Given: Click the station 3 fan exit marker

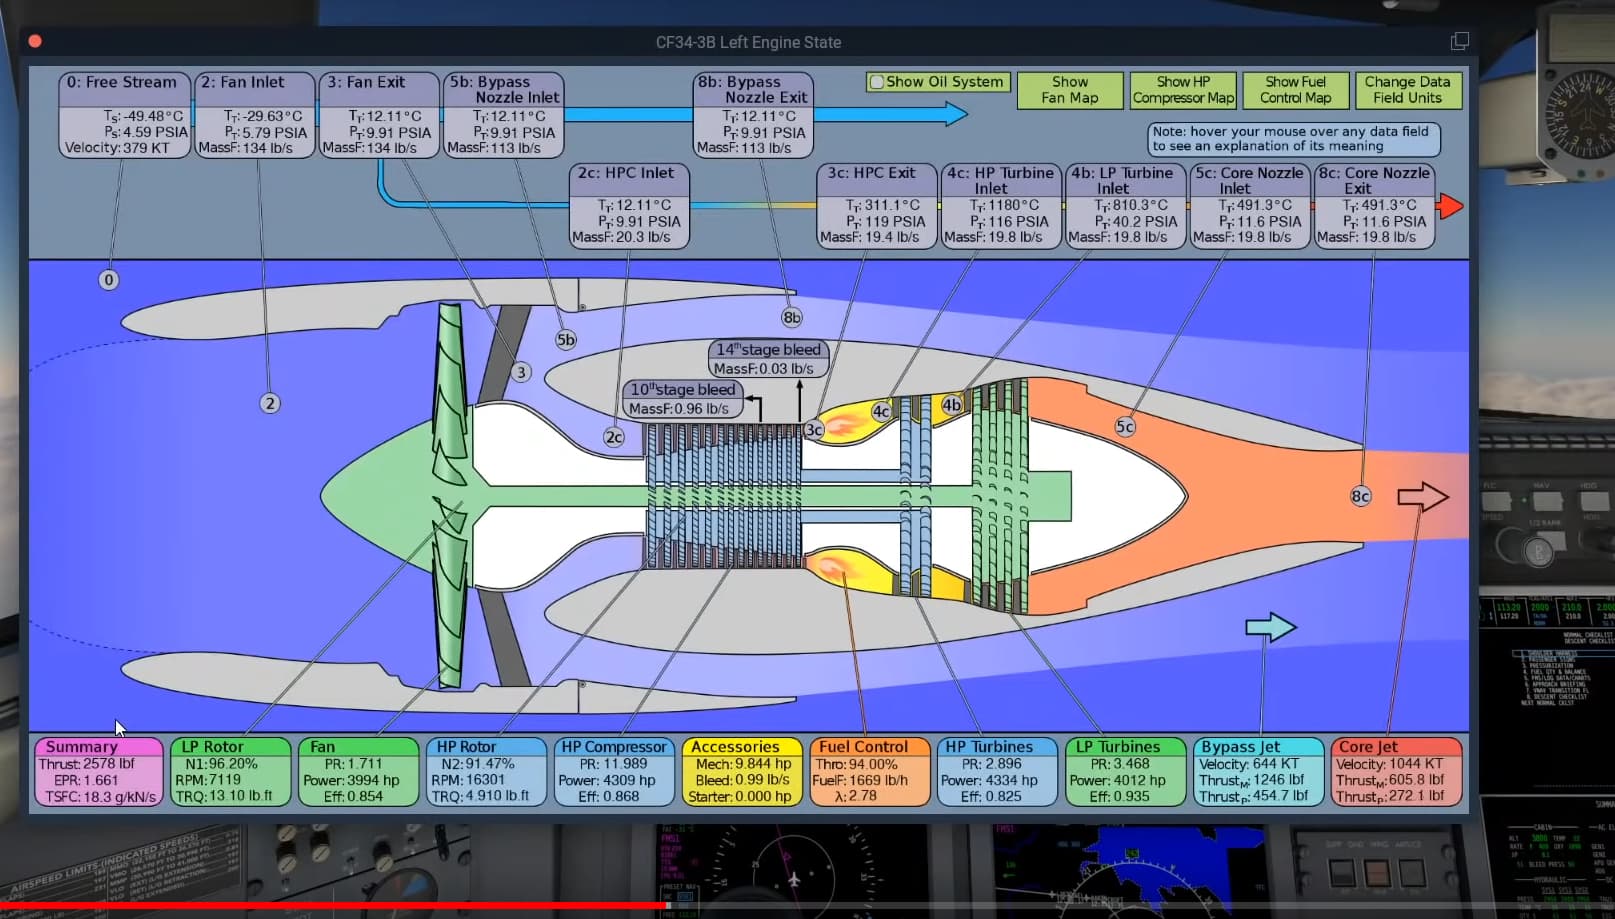Looking at the screenshot, I should point(520,371).
